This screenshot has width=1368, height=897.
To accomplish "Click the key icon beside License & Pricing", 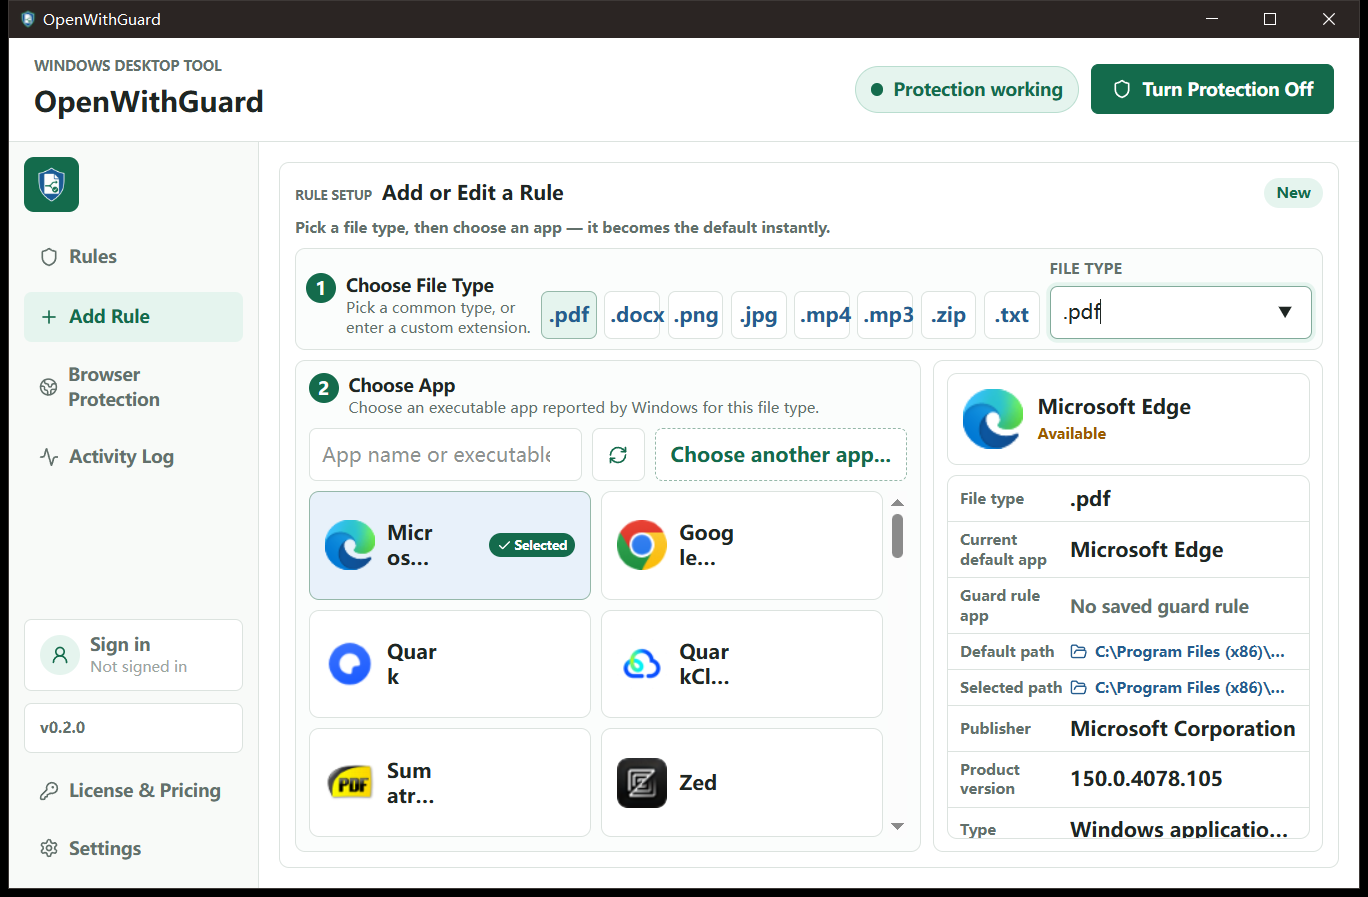I will coord(48,791).
